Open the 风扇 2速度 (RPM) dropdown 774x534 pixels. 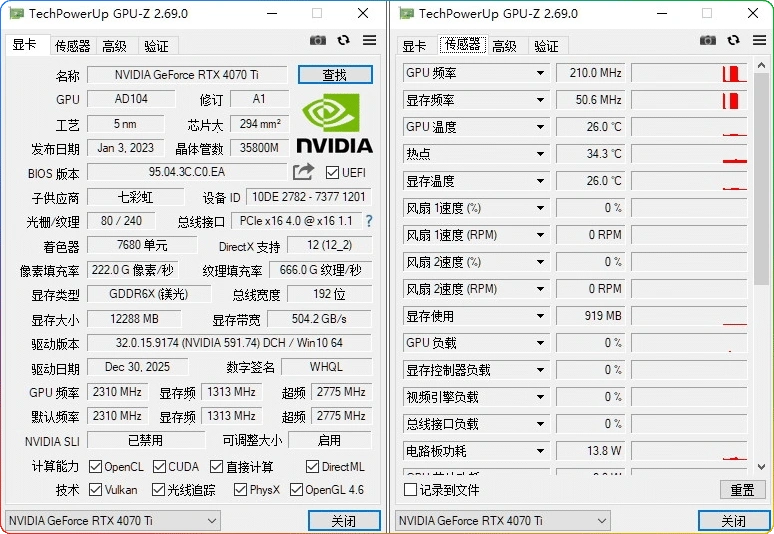pyautogui.click(x=541, y=289)
